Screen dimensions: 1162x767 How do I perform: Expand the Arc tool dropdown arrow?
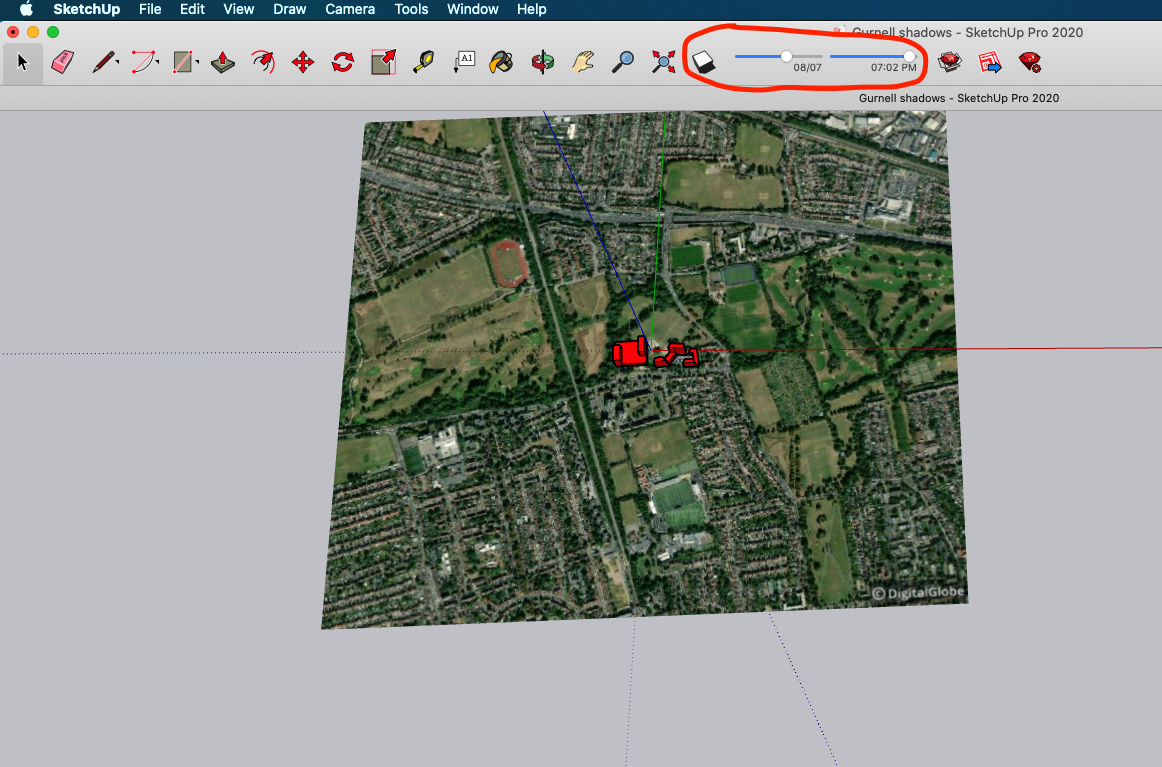point(157,62)
